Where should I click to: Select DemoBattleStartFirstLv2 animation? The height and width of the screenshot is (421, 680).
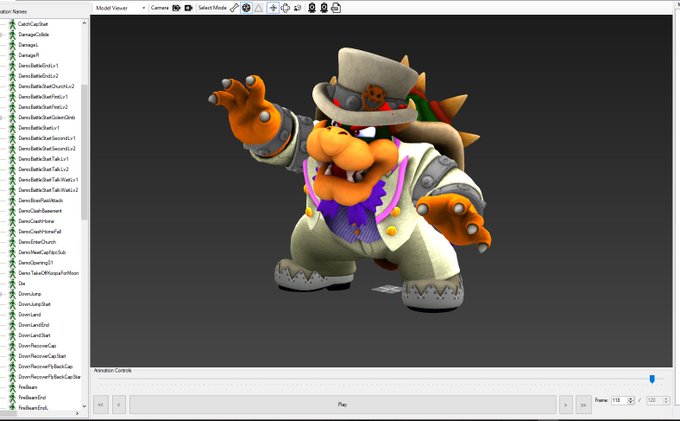(x=43, y=107)
